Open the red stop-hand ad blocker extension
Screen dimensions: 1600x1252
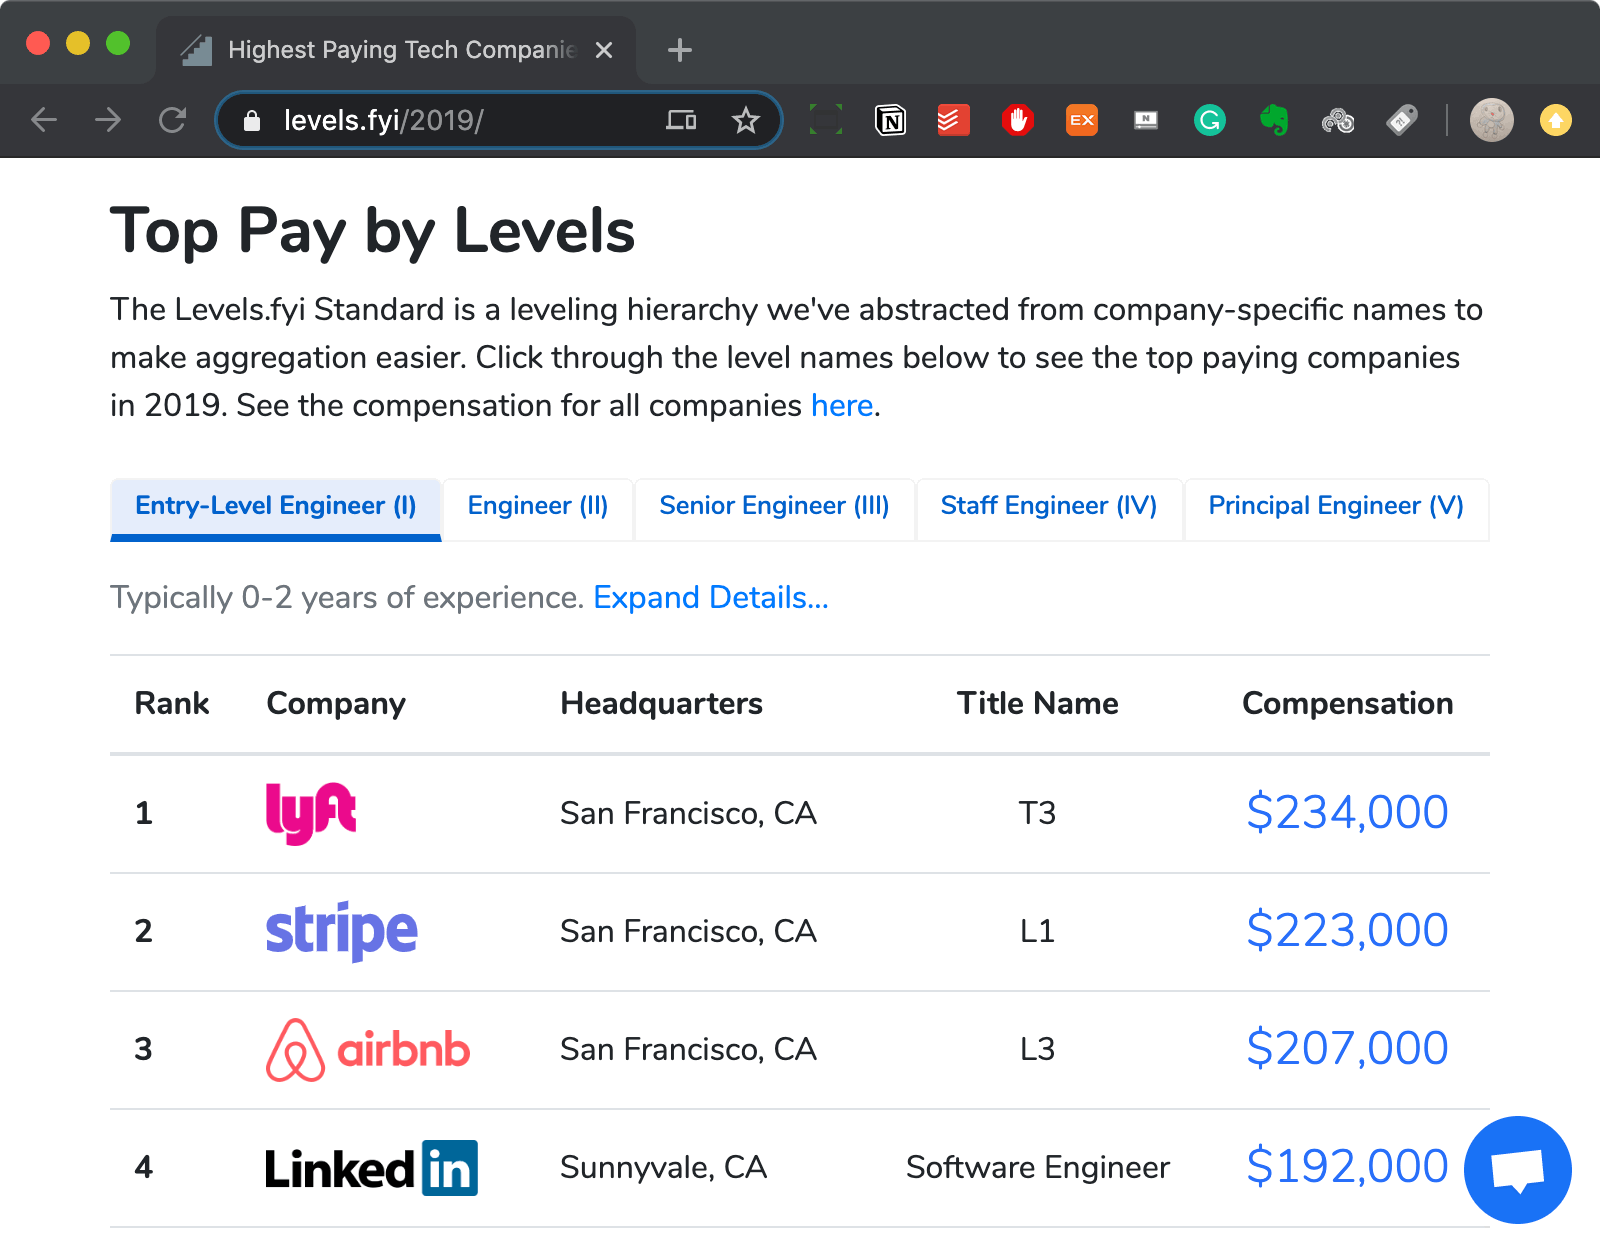pos(1017,120)
